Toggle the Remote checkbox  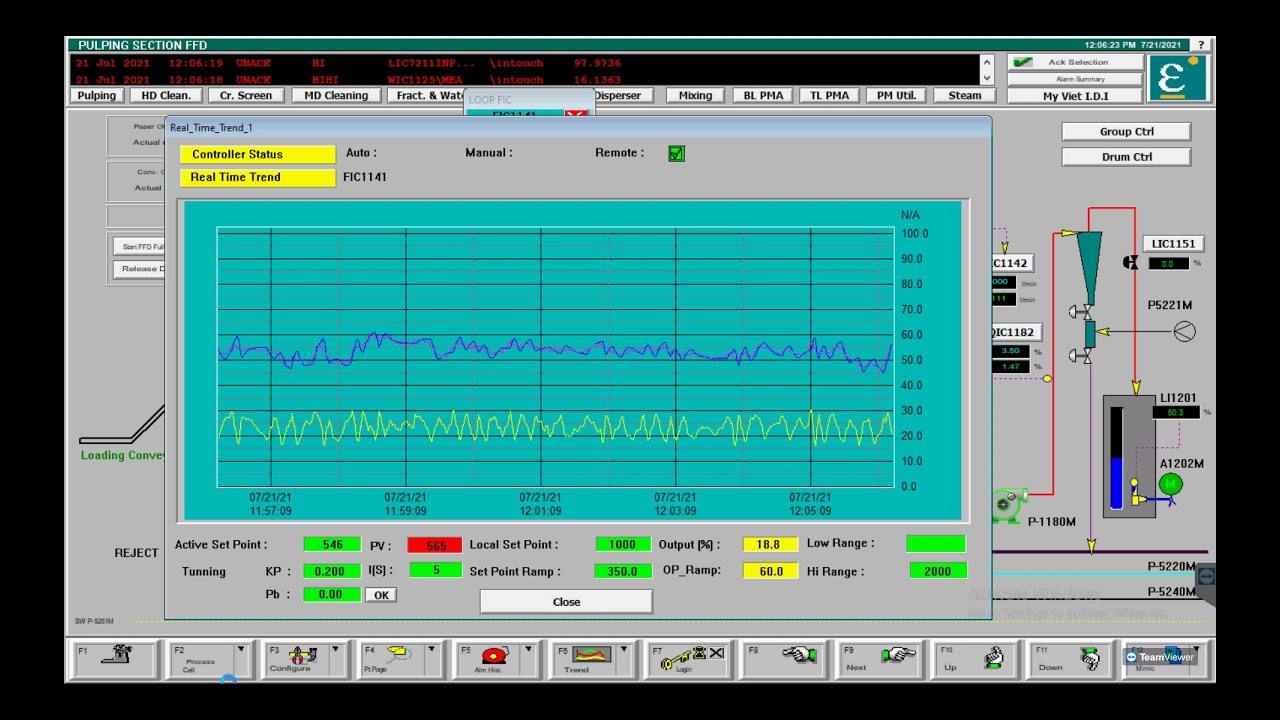(677, 153)
